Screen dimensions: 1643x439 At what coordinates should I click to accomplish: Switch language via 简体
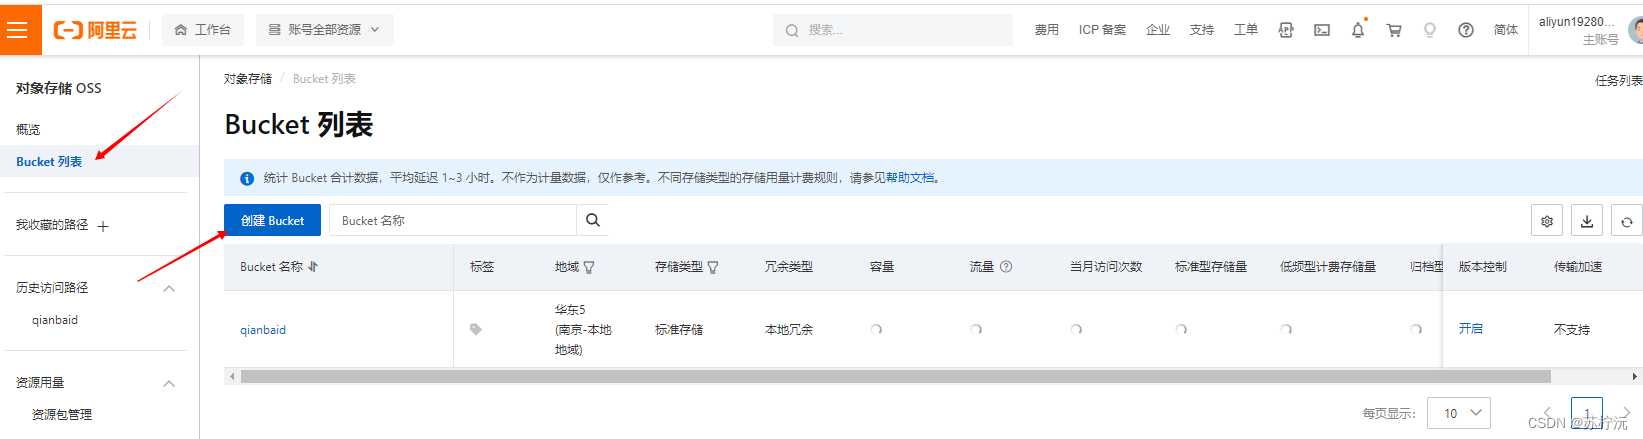tap(1506, 30)
